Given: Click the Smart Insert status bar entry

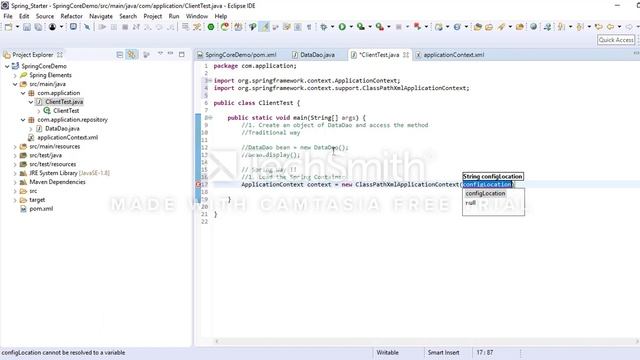Looking at the screenshot, I should click(443, 353).
